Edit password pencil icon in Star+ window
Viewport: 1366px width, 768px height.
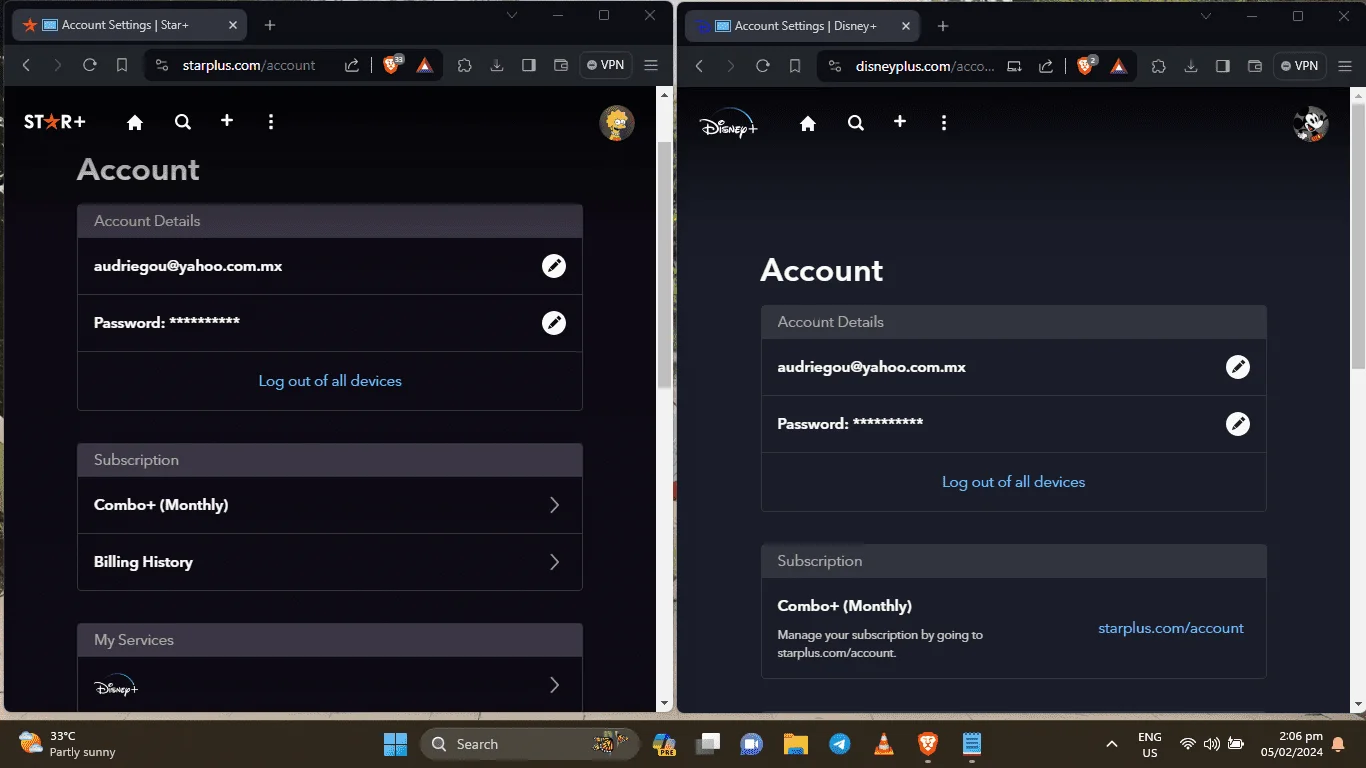(x=554, y=323)
